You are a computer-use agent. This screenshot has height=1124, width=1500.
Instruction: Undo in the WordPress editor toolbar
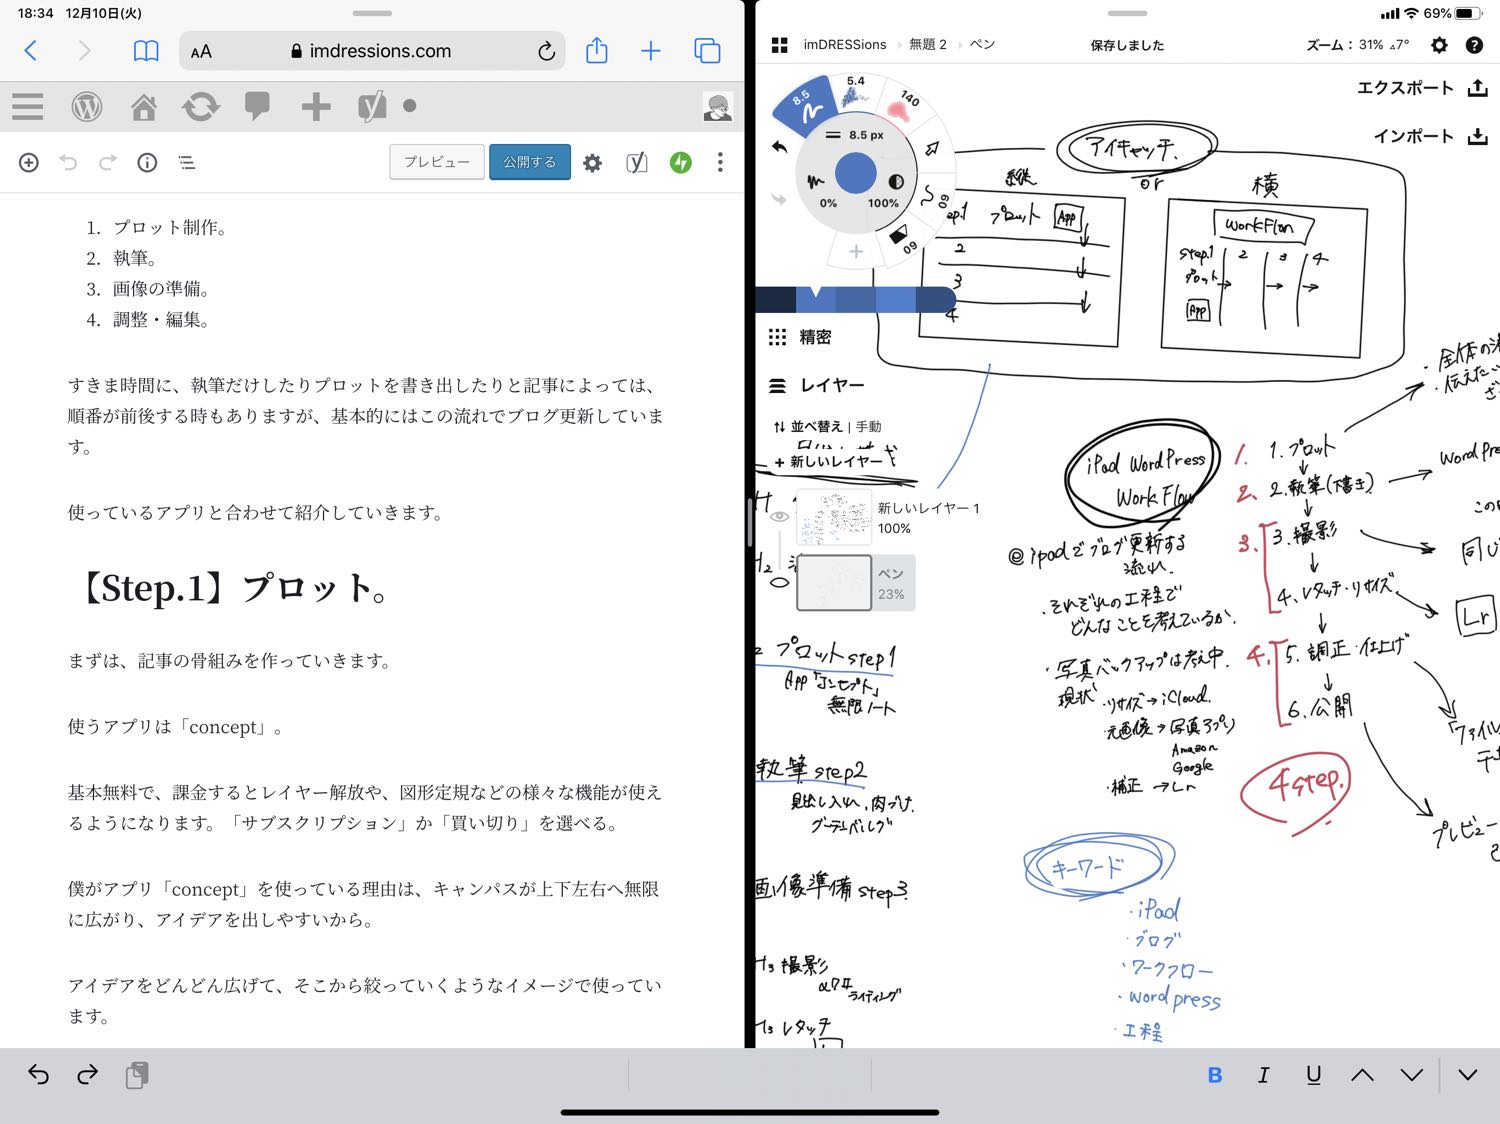[68, 162]
